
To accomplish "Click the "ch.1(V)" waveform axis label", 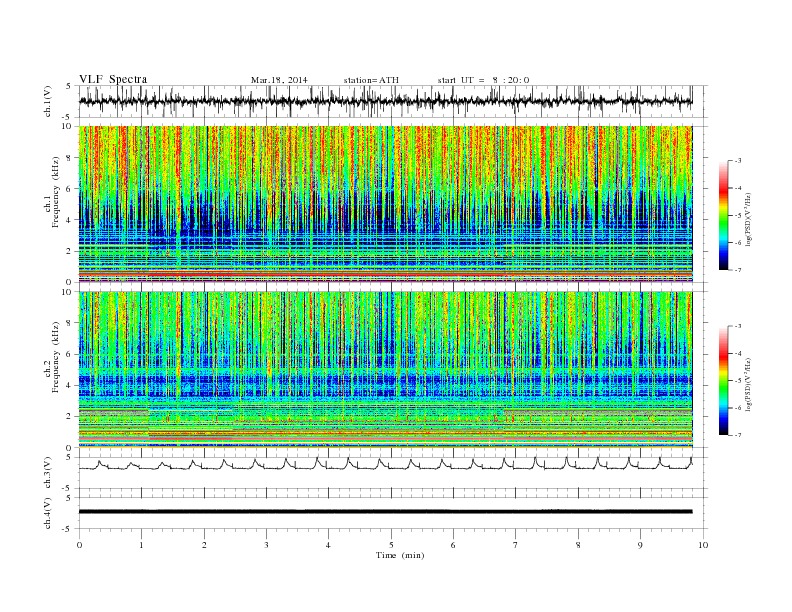I will coord(48,101).
